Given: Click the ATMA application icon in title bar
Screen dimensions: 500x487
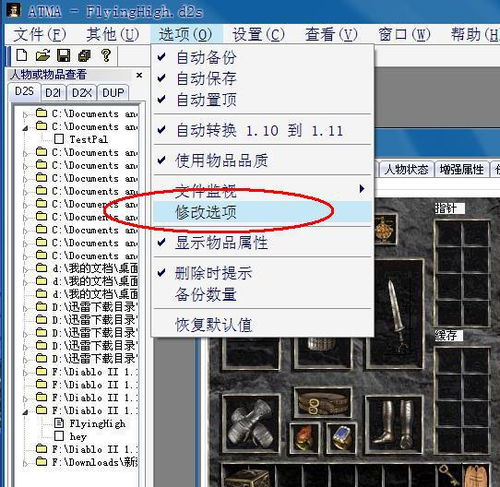Looking at the screenshot, I should tap(14, 10).
